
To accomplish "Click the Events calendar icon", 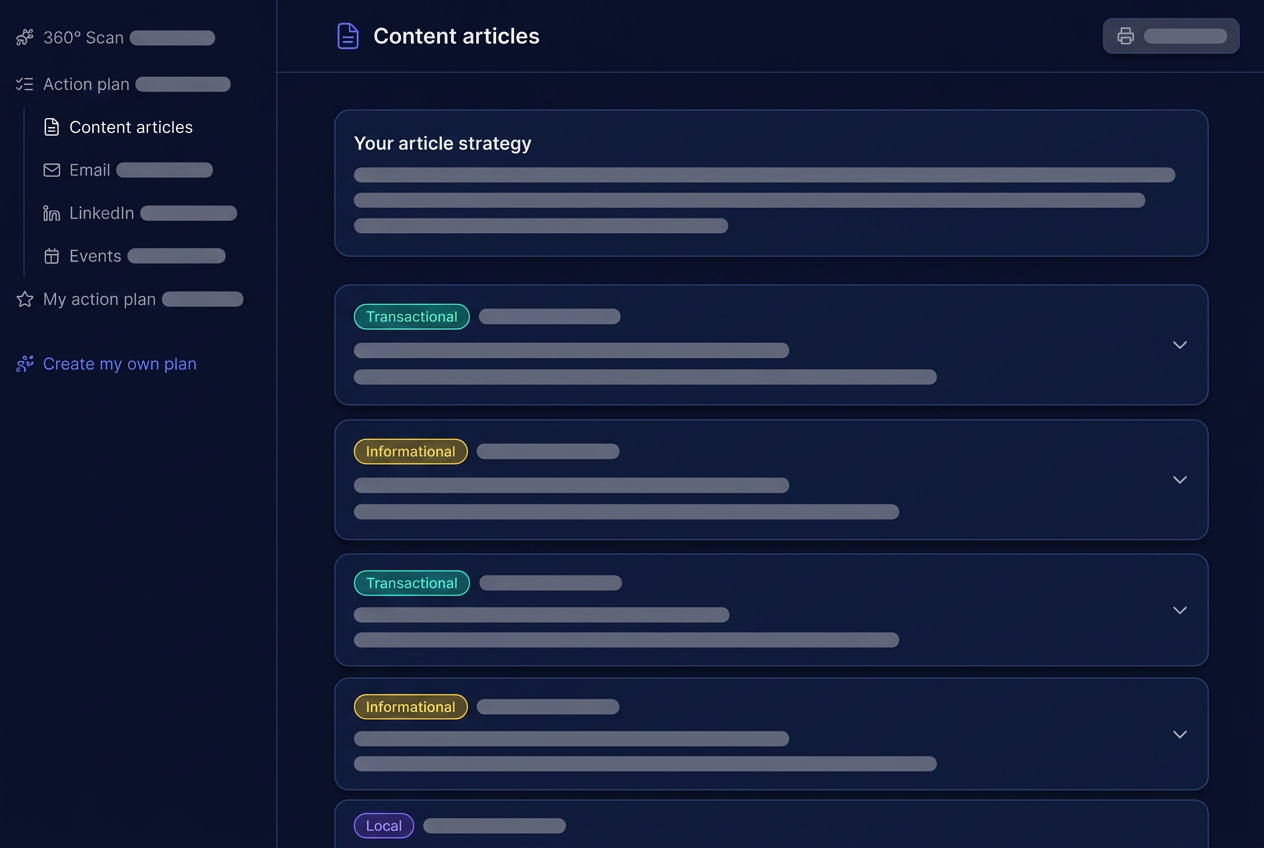I will point(51,256).
